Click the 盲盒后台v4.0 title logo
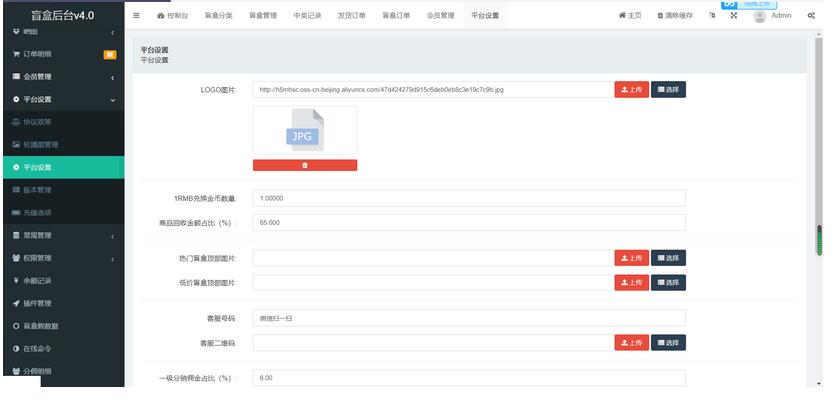Viewport: 838px width, 400px height. tap(63, 16)
